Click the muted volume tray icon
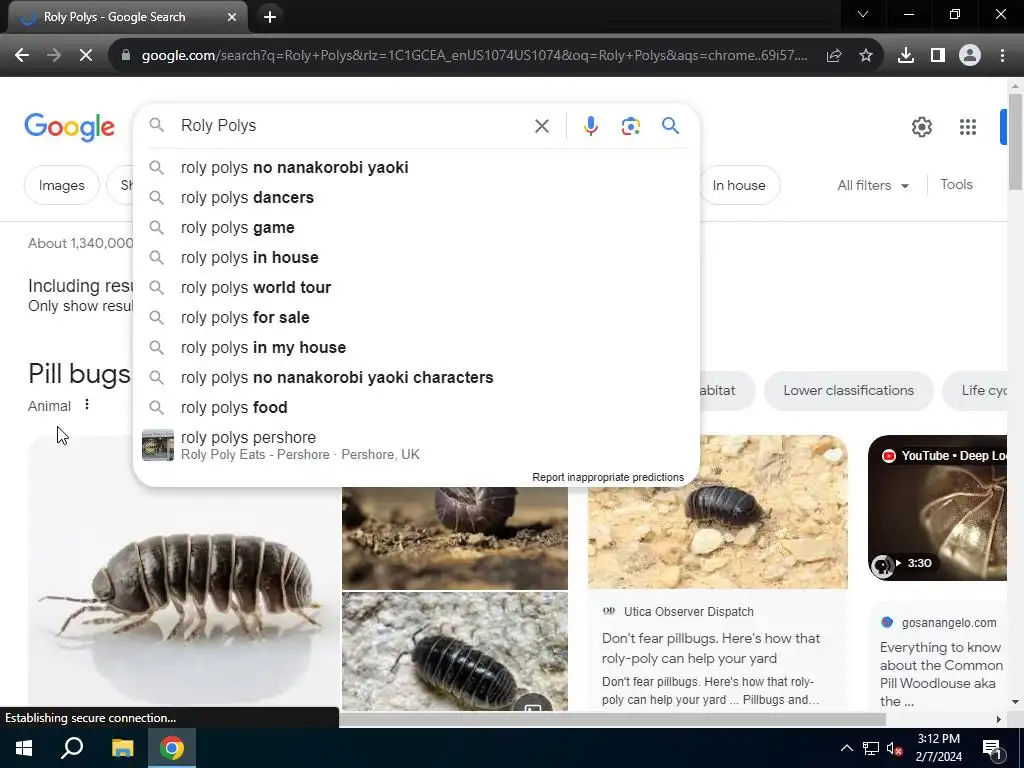 click(x=894, y=748)
